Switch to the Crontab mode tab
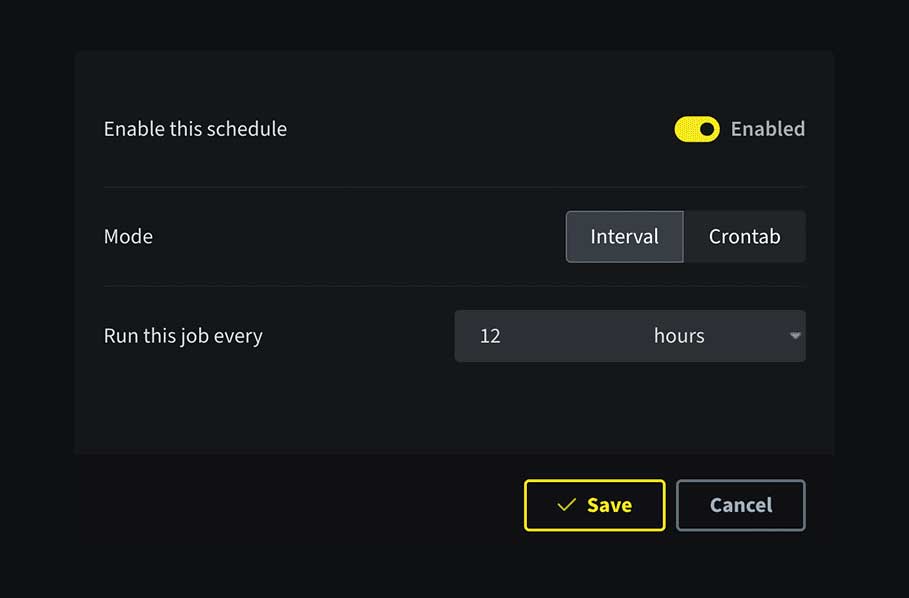This screenshot has width=909, height=598. [745, 237]
